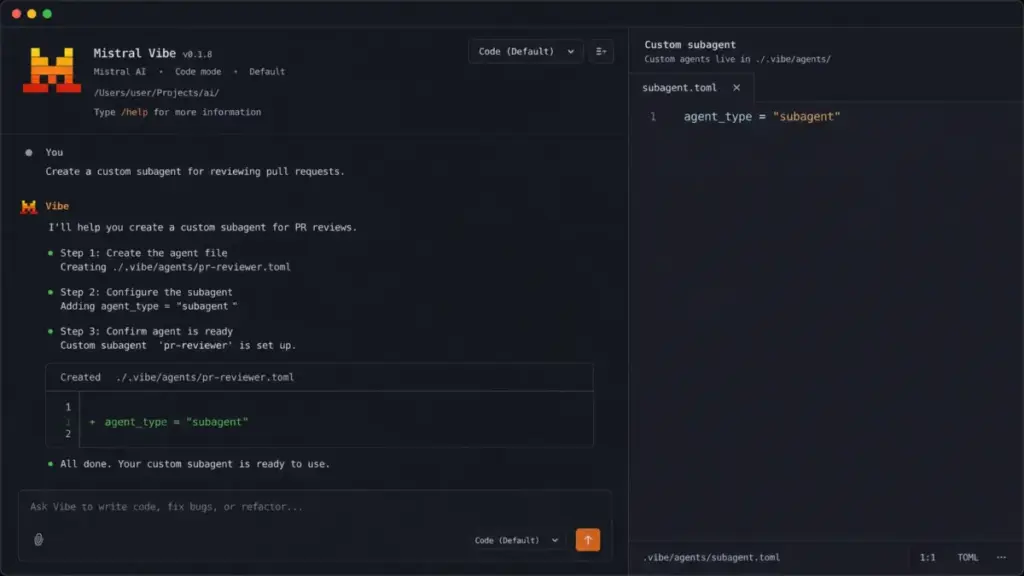Click the small Vibe avatar icon in chat
The height and width of the screenshot is (576, 1024).
(x=29, y=207)
